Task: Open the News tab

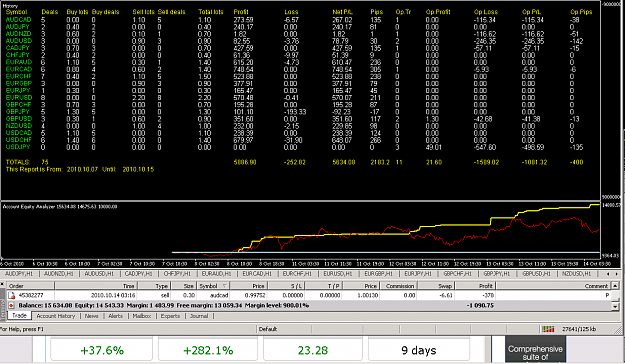Action: click(x=91, y=316)
